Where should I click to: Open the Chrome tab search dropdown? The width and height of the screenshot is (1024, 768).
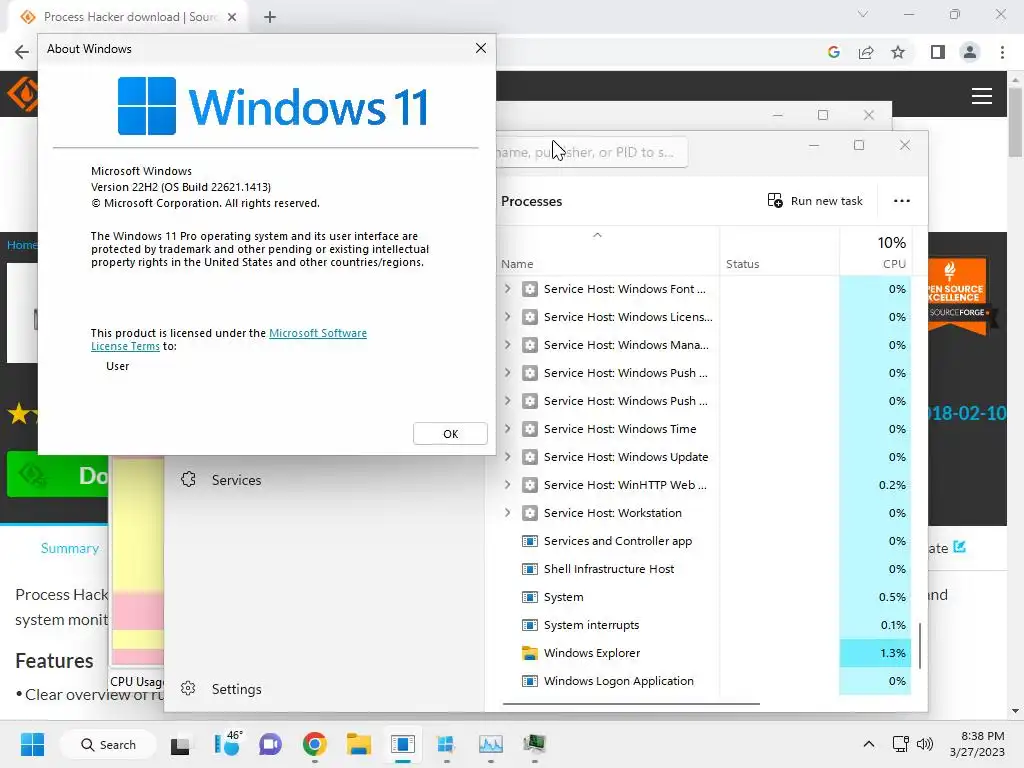[863, 14]
